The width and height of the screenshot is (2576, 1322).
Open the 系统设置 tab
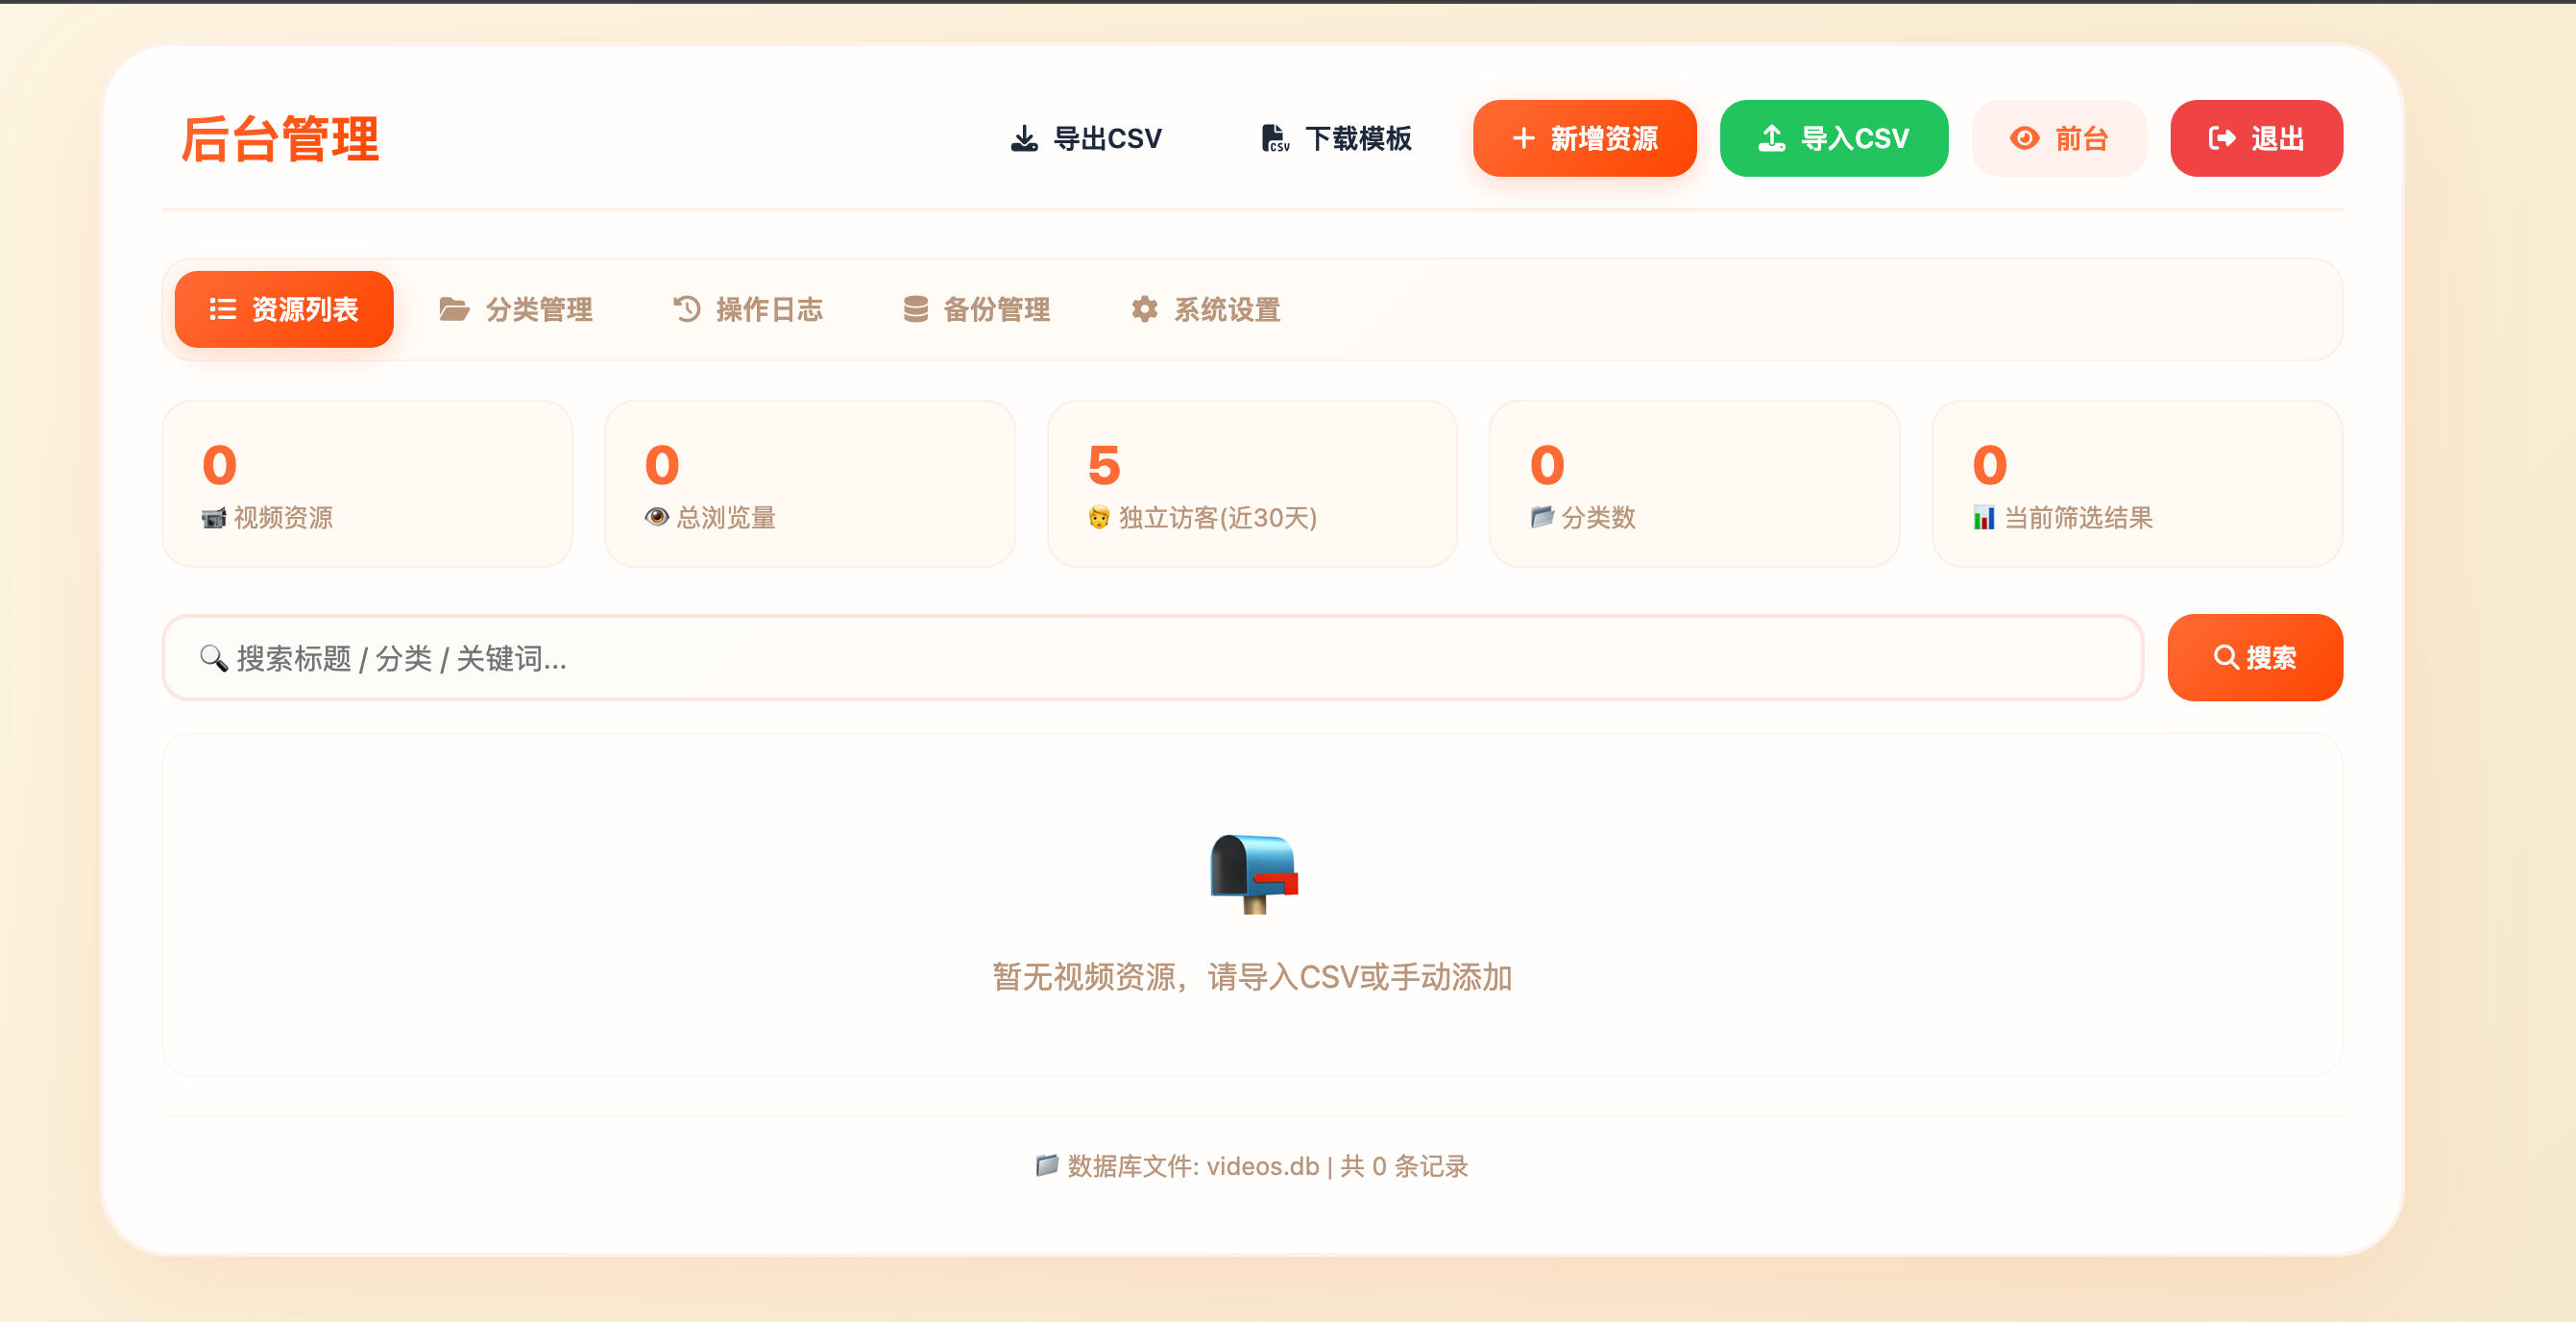[1205, 309]
